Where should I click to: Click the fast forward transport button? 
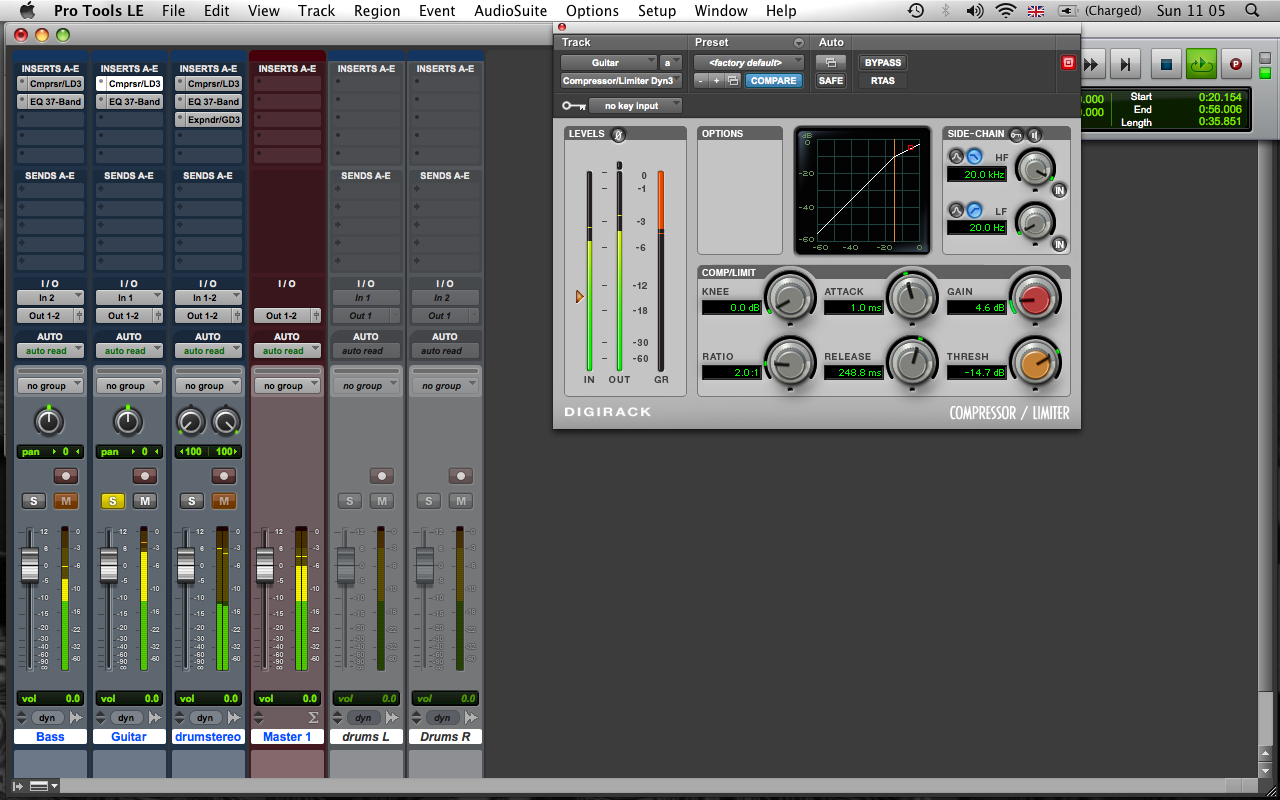point(1091,65)
